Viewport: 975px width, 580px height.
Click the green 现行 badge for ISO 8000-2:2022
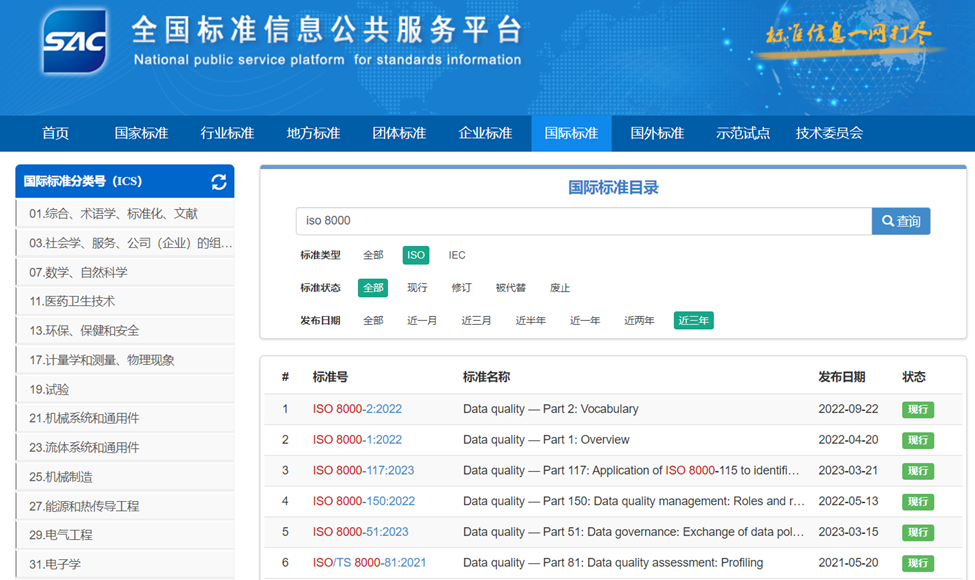917,409
